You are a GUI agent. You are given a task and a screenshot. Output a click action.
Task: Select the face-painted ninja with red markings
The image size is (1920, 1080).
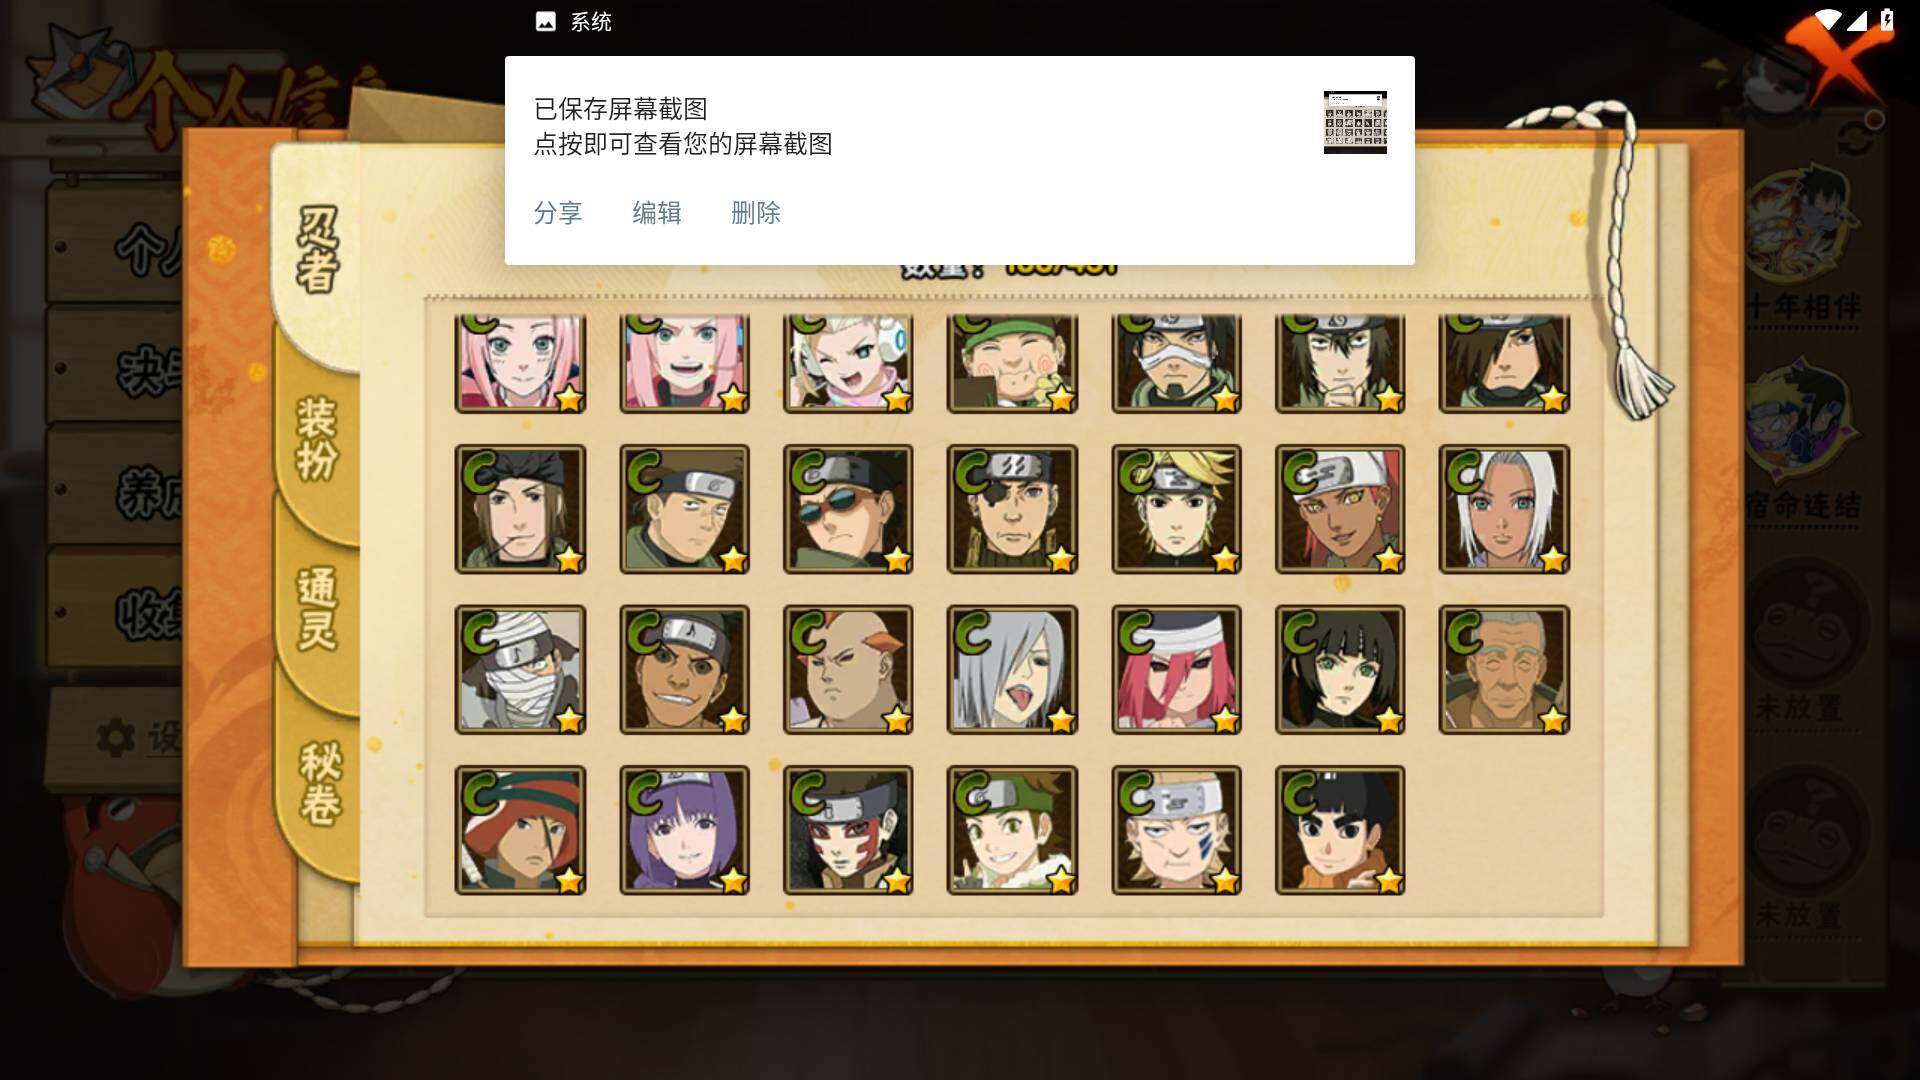point(848,830)
